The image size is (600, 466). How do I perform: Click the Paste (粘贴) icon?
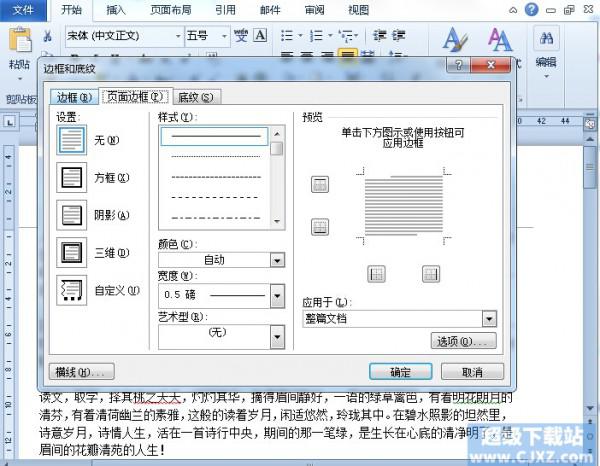(x=20, y=39)
